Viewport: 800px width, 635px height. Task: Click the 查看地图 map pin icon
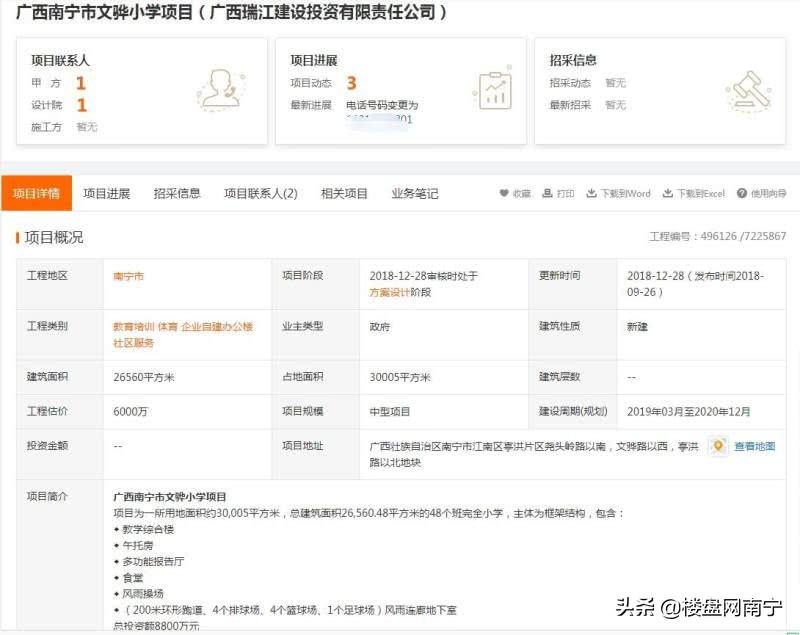pyautogui.click(x=717, y=447)
